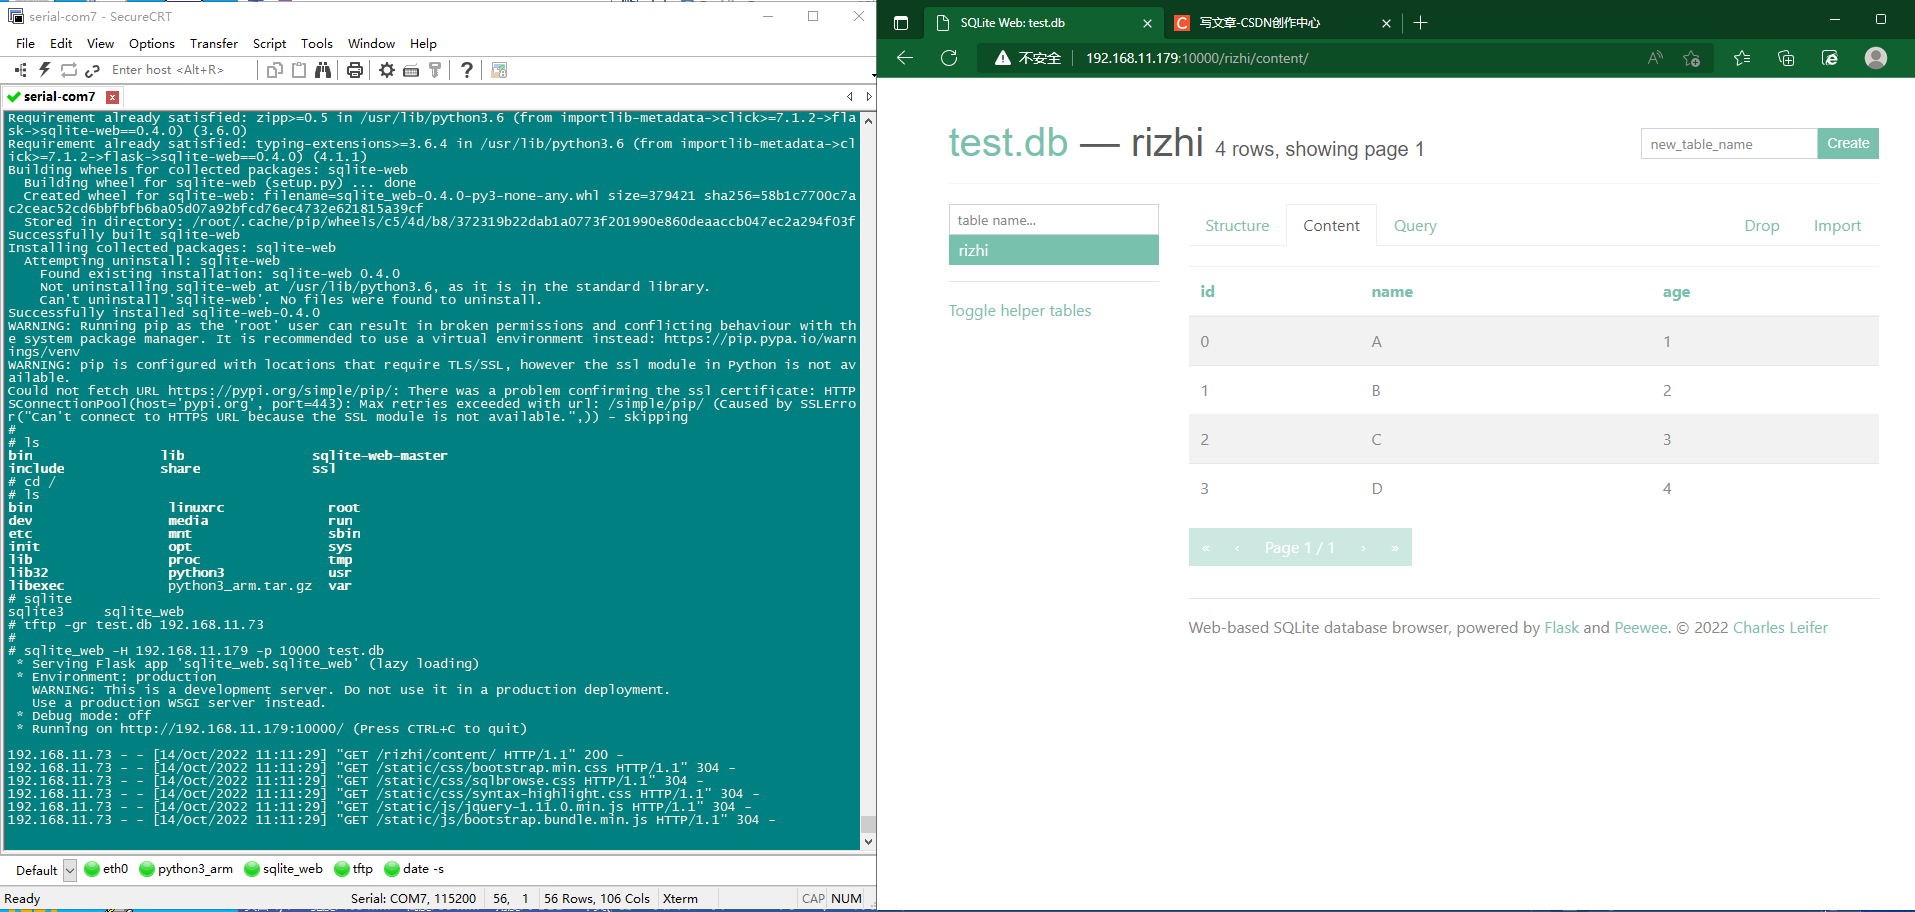This screenshot has width=1915, height=912.
Task: Open the Window menu
Action: coord(371,44)
